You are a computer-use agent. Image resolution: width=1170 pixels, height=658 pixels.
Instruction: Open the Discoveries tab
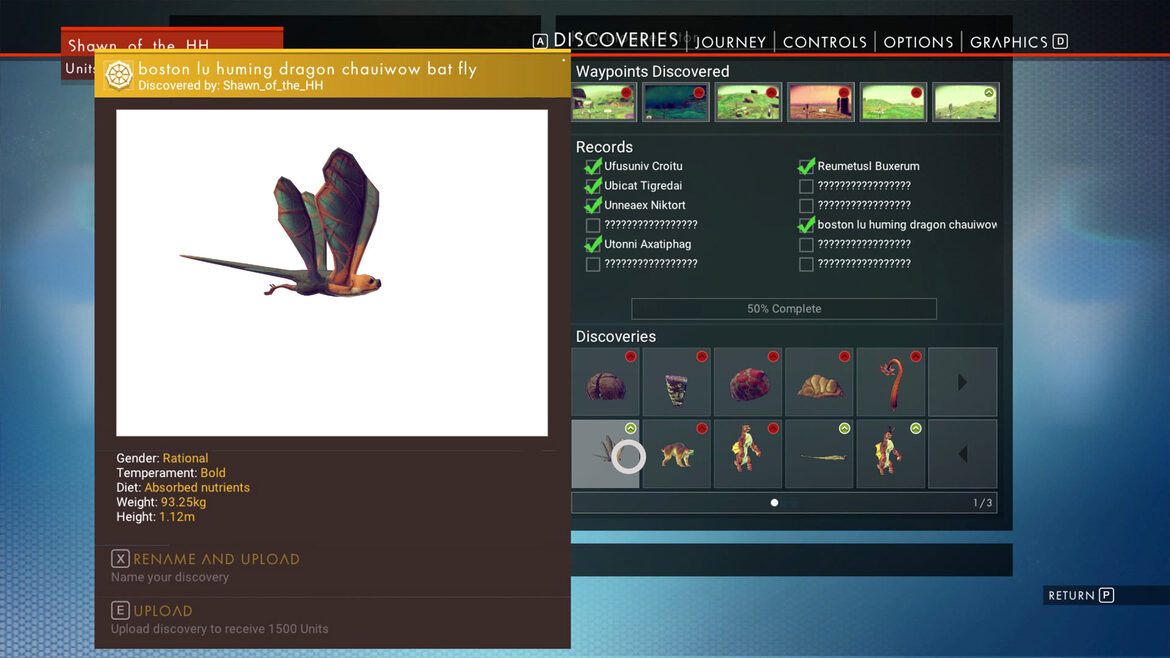(616, 40)
